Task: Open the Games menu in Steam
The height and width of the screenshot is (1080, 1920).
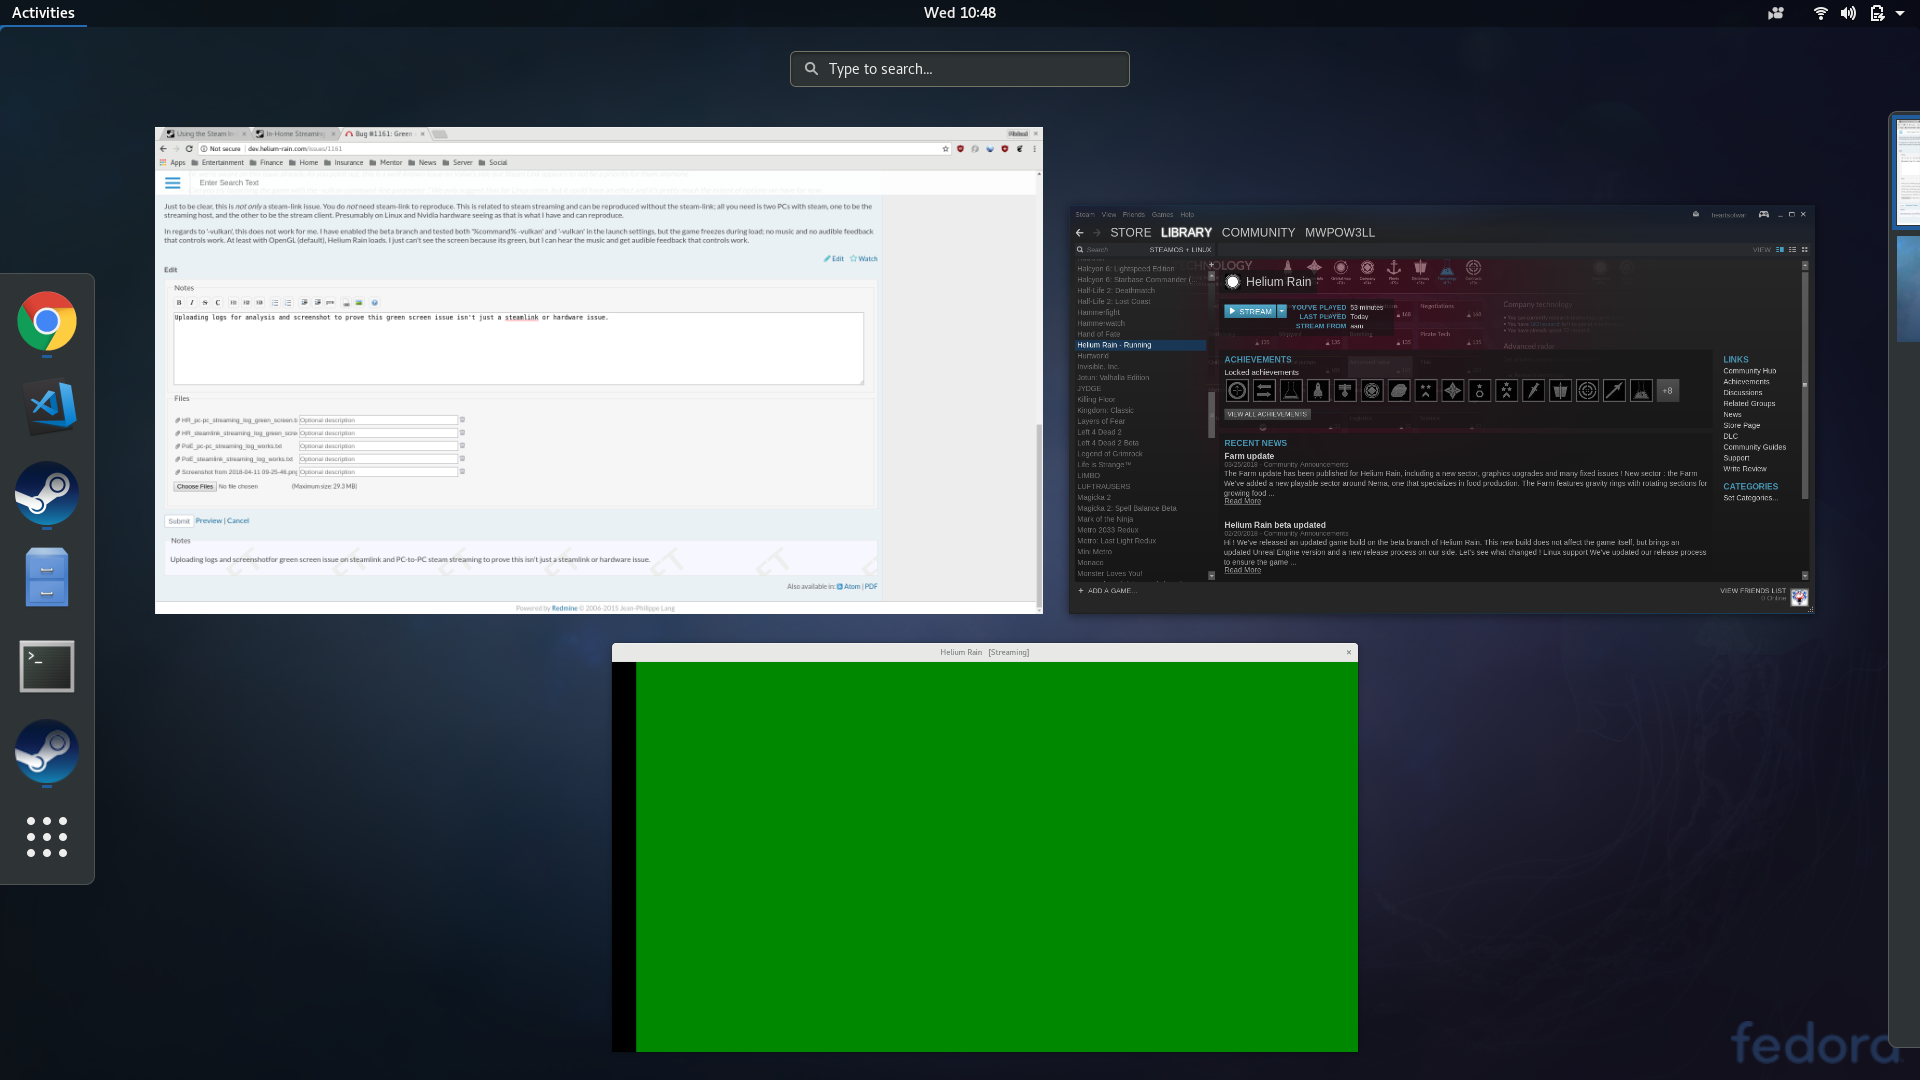Action: (1162, 215)
